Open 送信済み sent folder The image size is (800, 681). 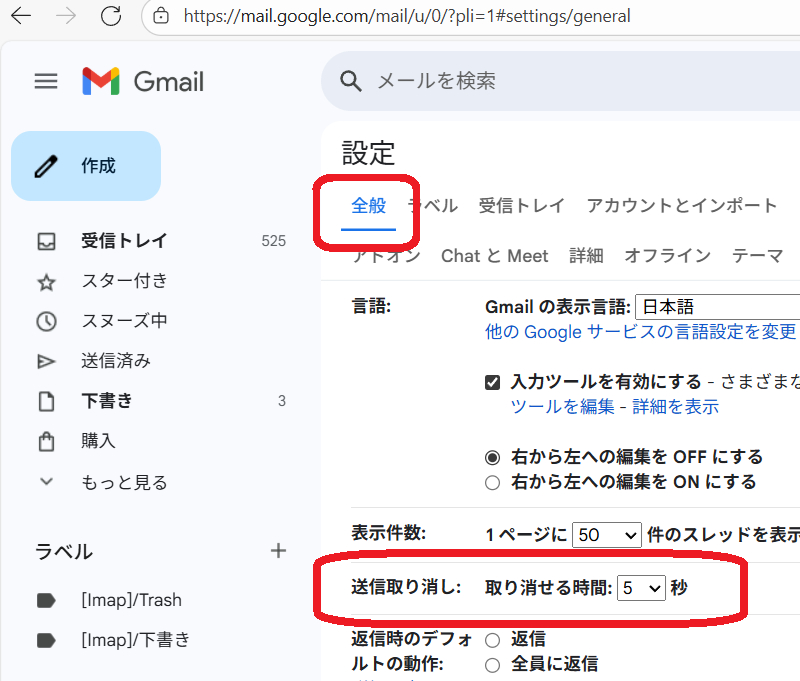coord(116,361)
